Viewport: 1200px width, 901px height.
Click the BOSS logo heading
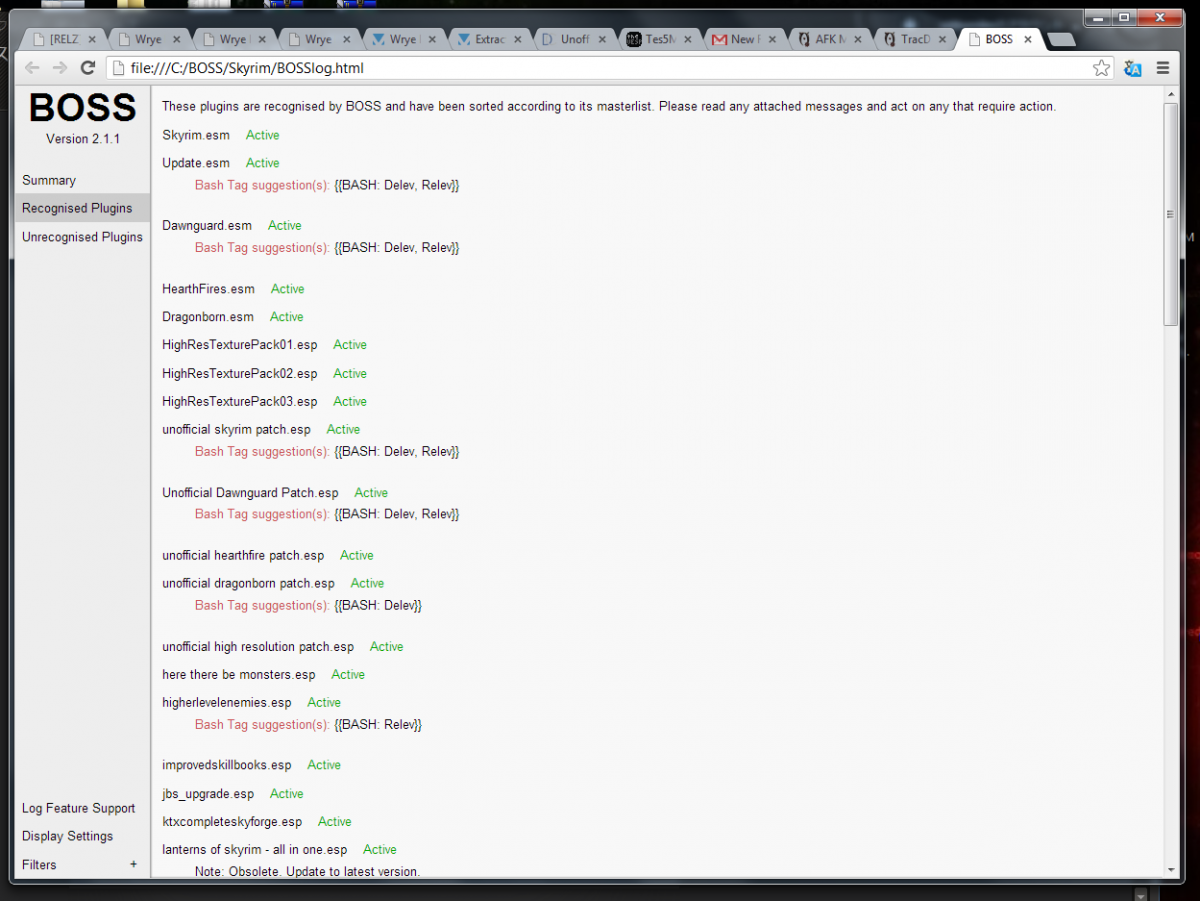(82, 108)
